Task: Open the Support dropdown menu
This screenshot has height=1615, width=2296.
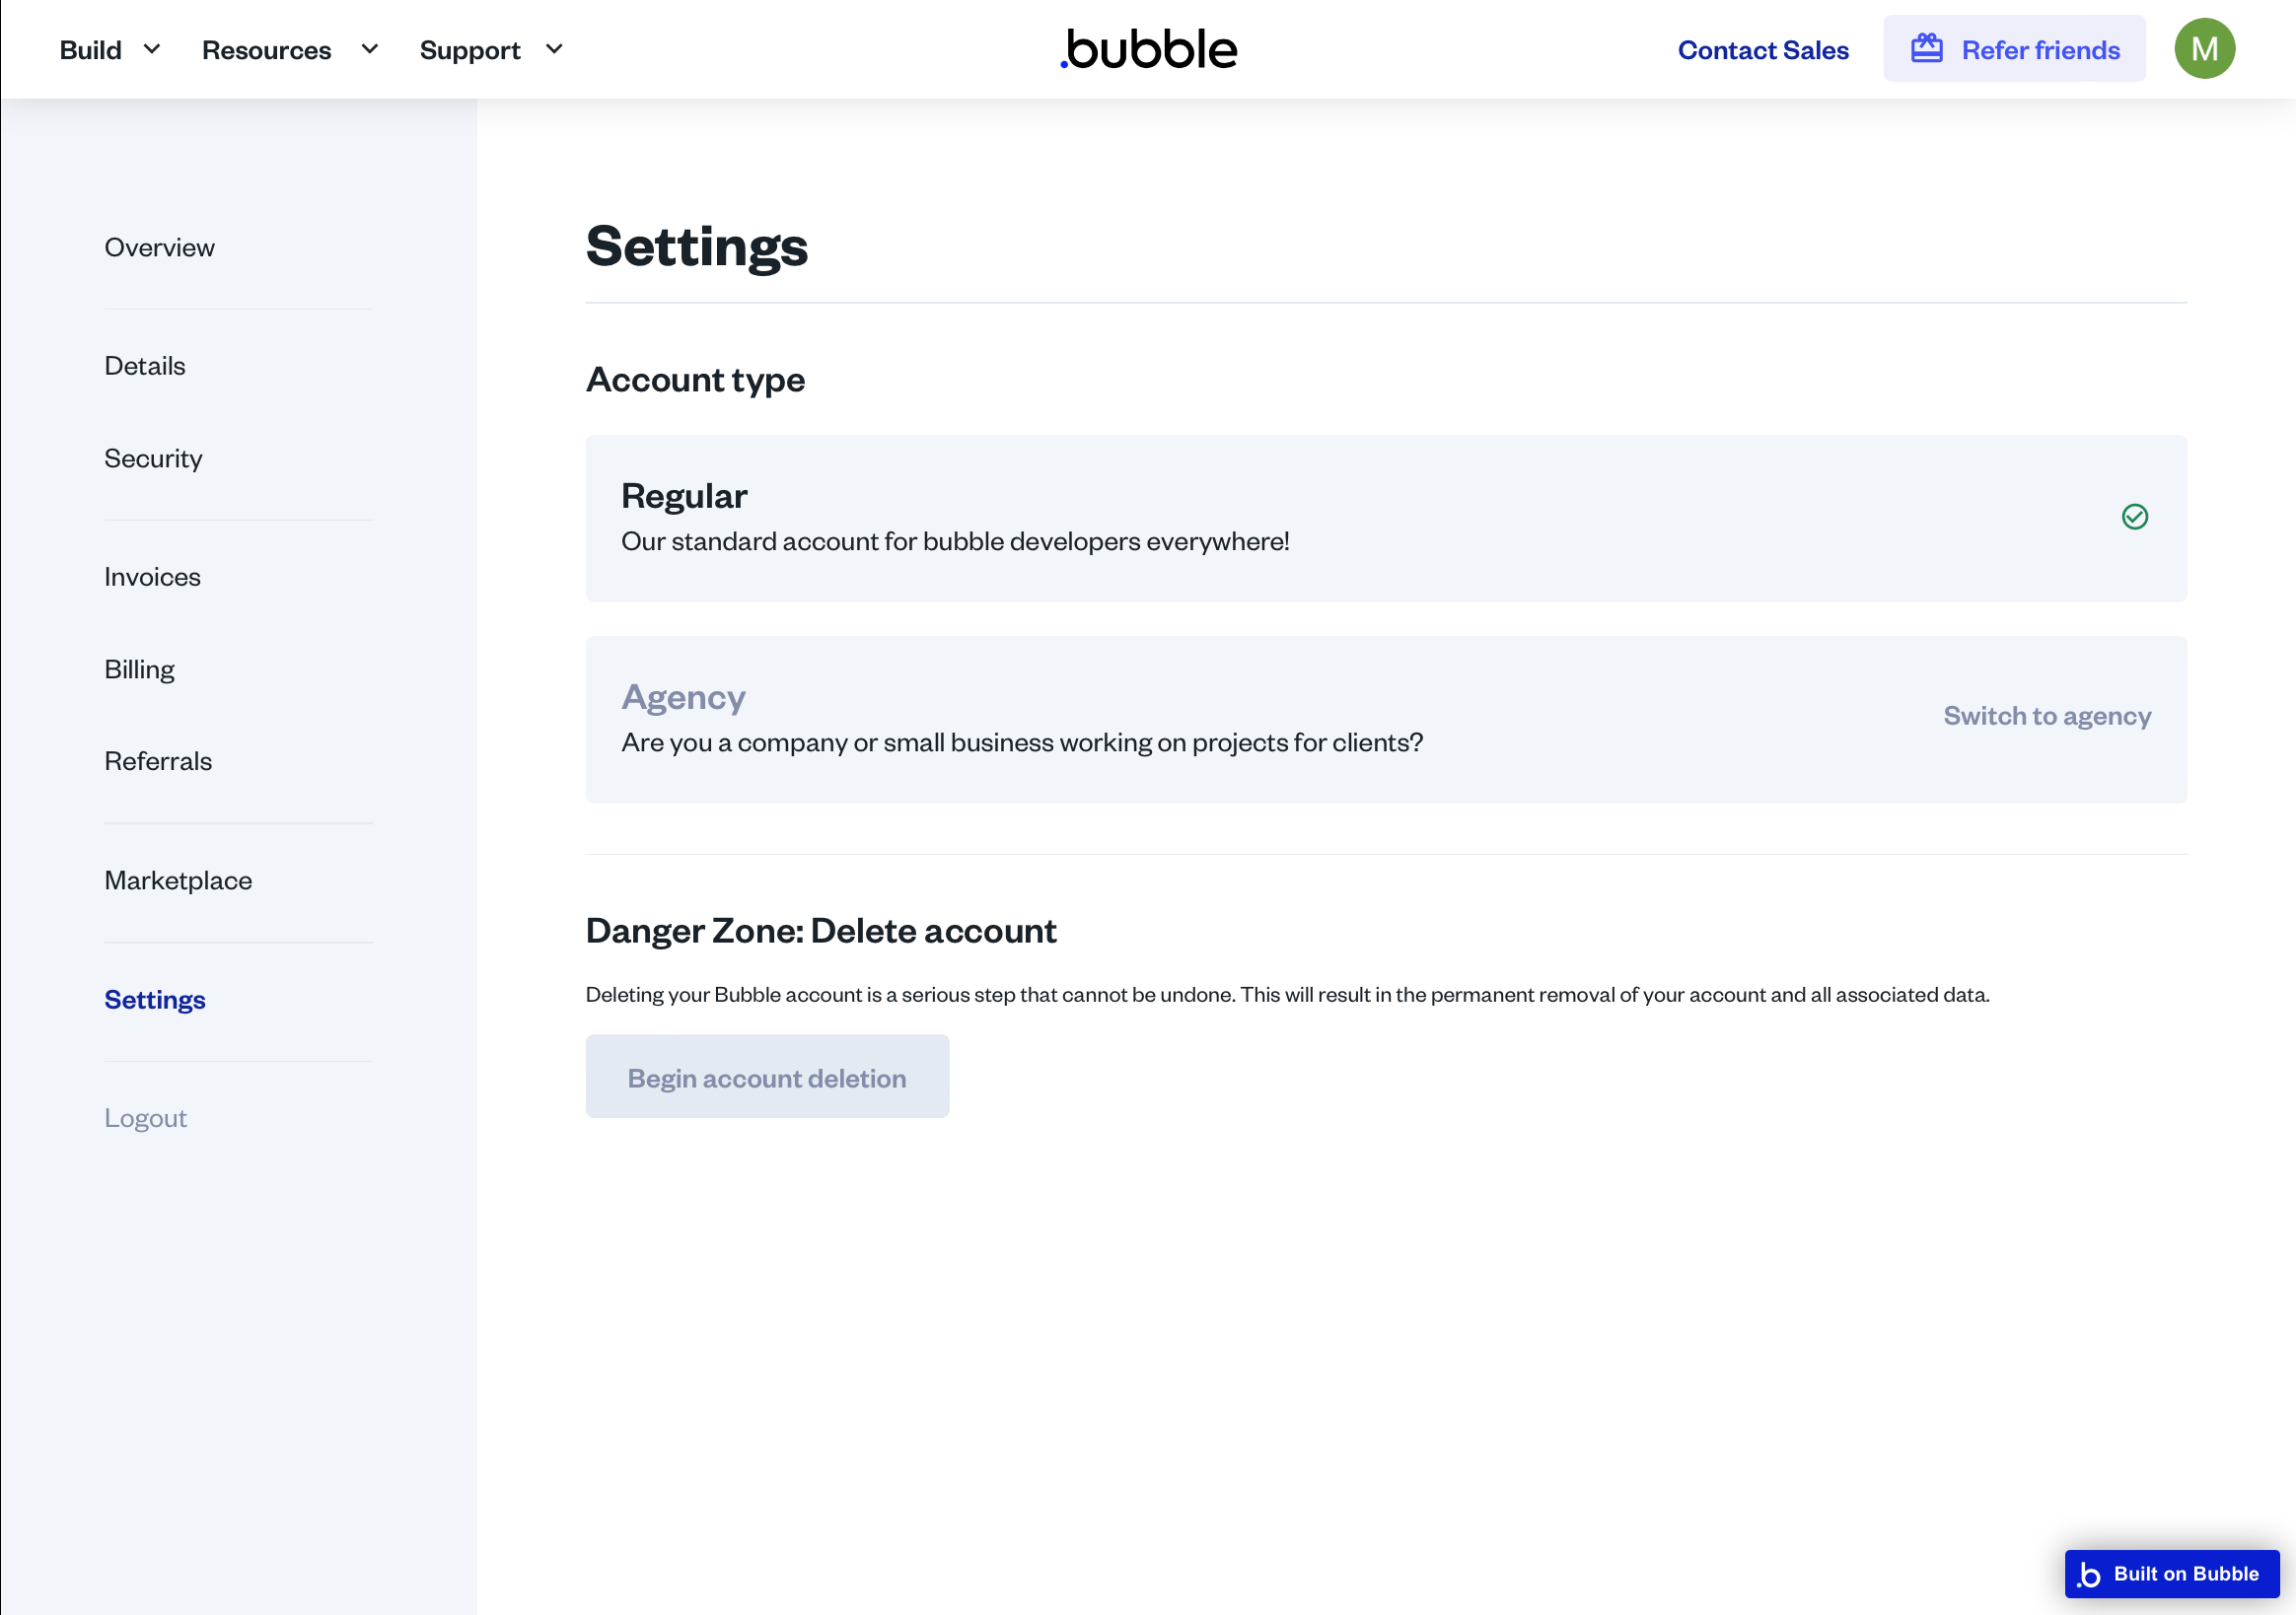Action: [491, 50]
